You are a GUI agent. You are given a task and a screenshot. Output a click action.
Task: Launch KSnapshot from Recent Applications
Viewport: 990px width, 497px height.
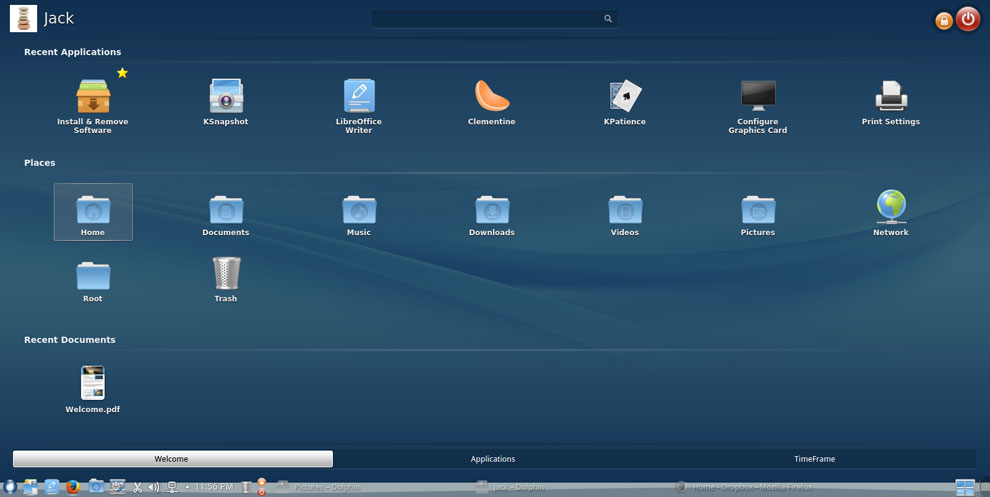point(226,102)
